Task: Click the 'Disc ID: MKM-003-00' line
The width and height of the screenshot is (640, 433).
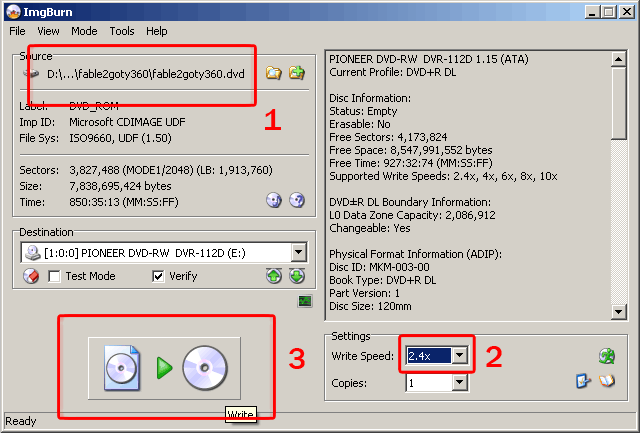Action: coord(379,267)
